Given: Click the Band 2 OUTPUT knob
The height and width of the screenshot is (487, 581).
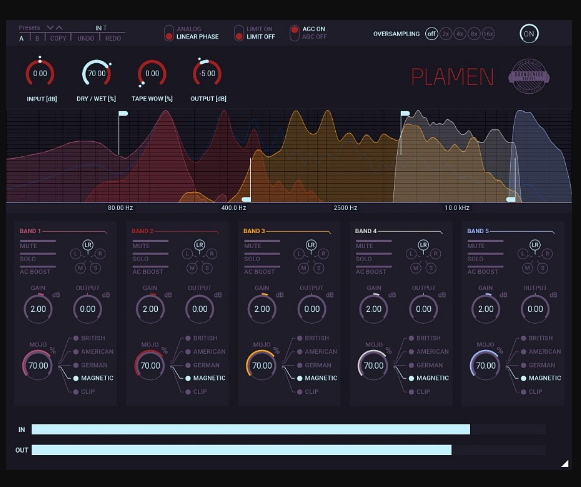Looking at the screenshot, I should [200, 309].
